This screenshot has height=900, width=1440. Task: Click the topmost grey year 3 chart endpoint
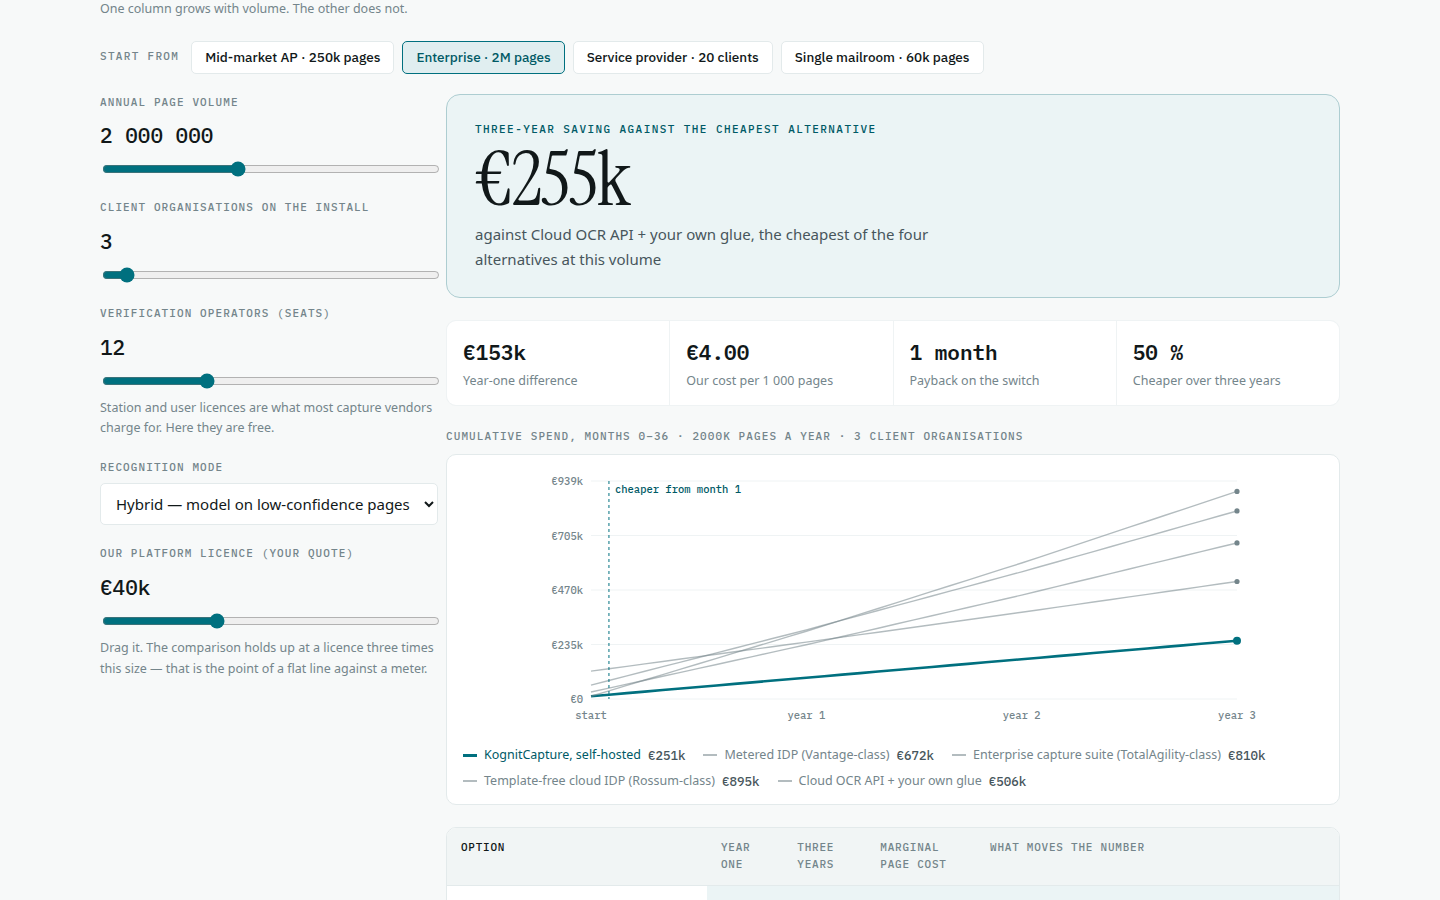[1237, 492]
